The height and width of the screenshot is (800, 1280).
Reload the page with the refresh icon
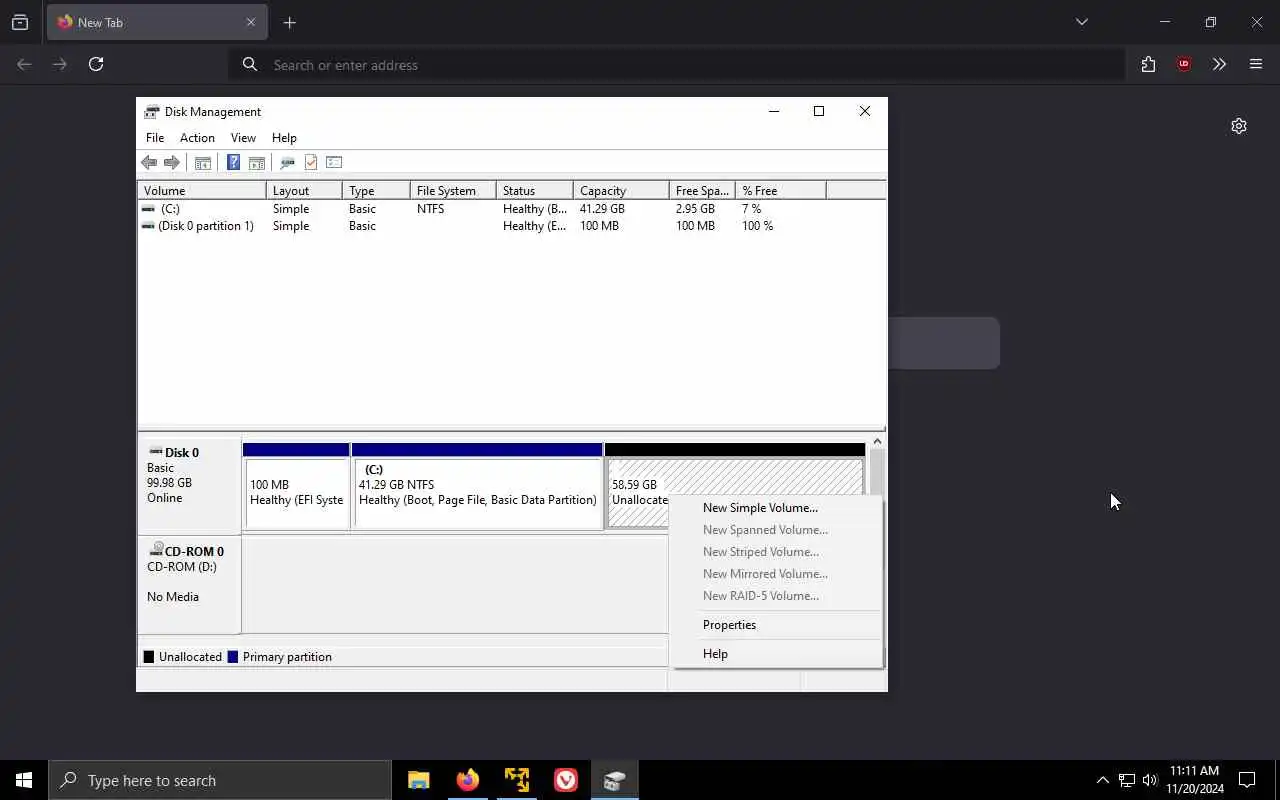(96, 64)
